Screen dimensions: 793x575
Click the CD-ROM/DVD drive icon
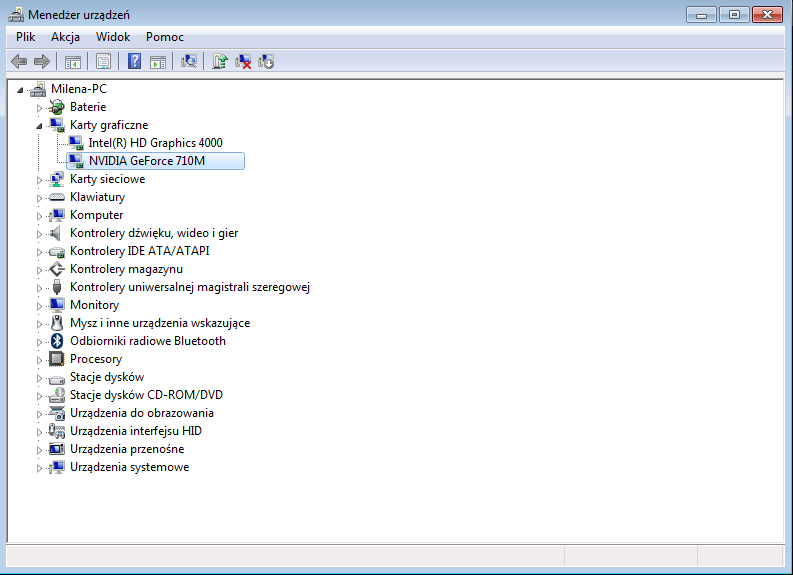point(57,395)
